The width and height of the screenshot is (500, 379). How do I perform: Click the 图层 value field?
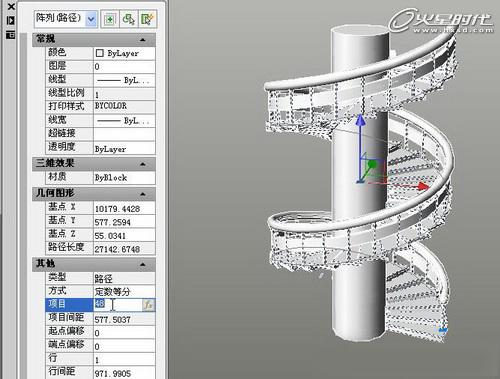[124, 67]
